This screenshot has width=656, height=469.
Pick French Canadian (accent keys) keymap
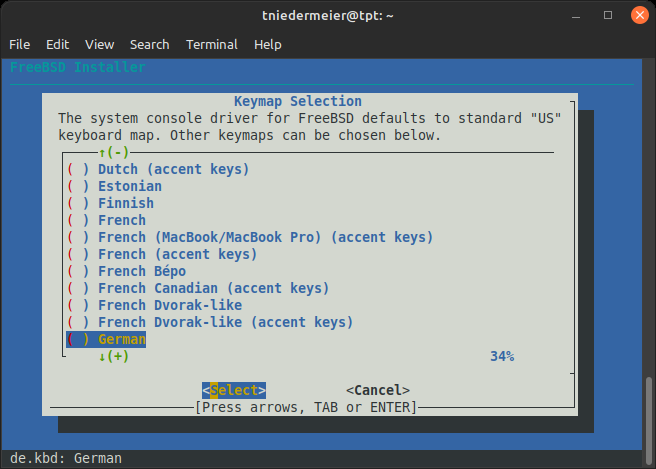click(x=198, y=288)
